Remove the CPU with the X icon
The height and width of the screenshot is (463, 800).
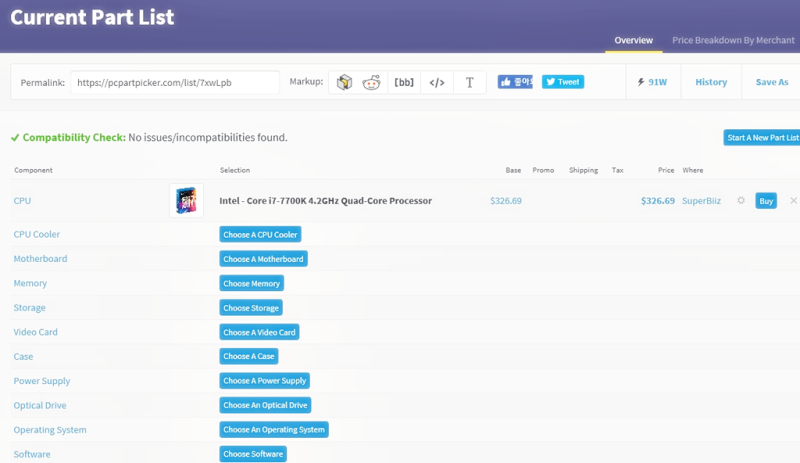793,201
